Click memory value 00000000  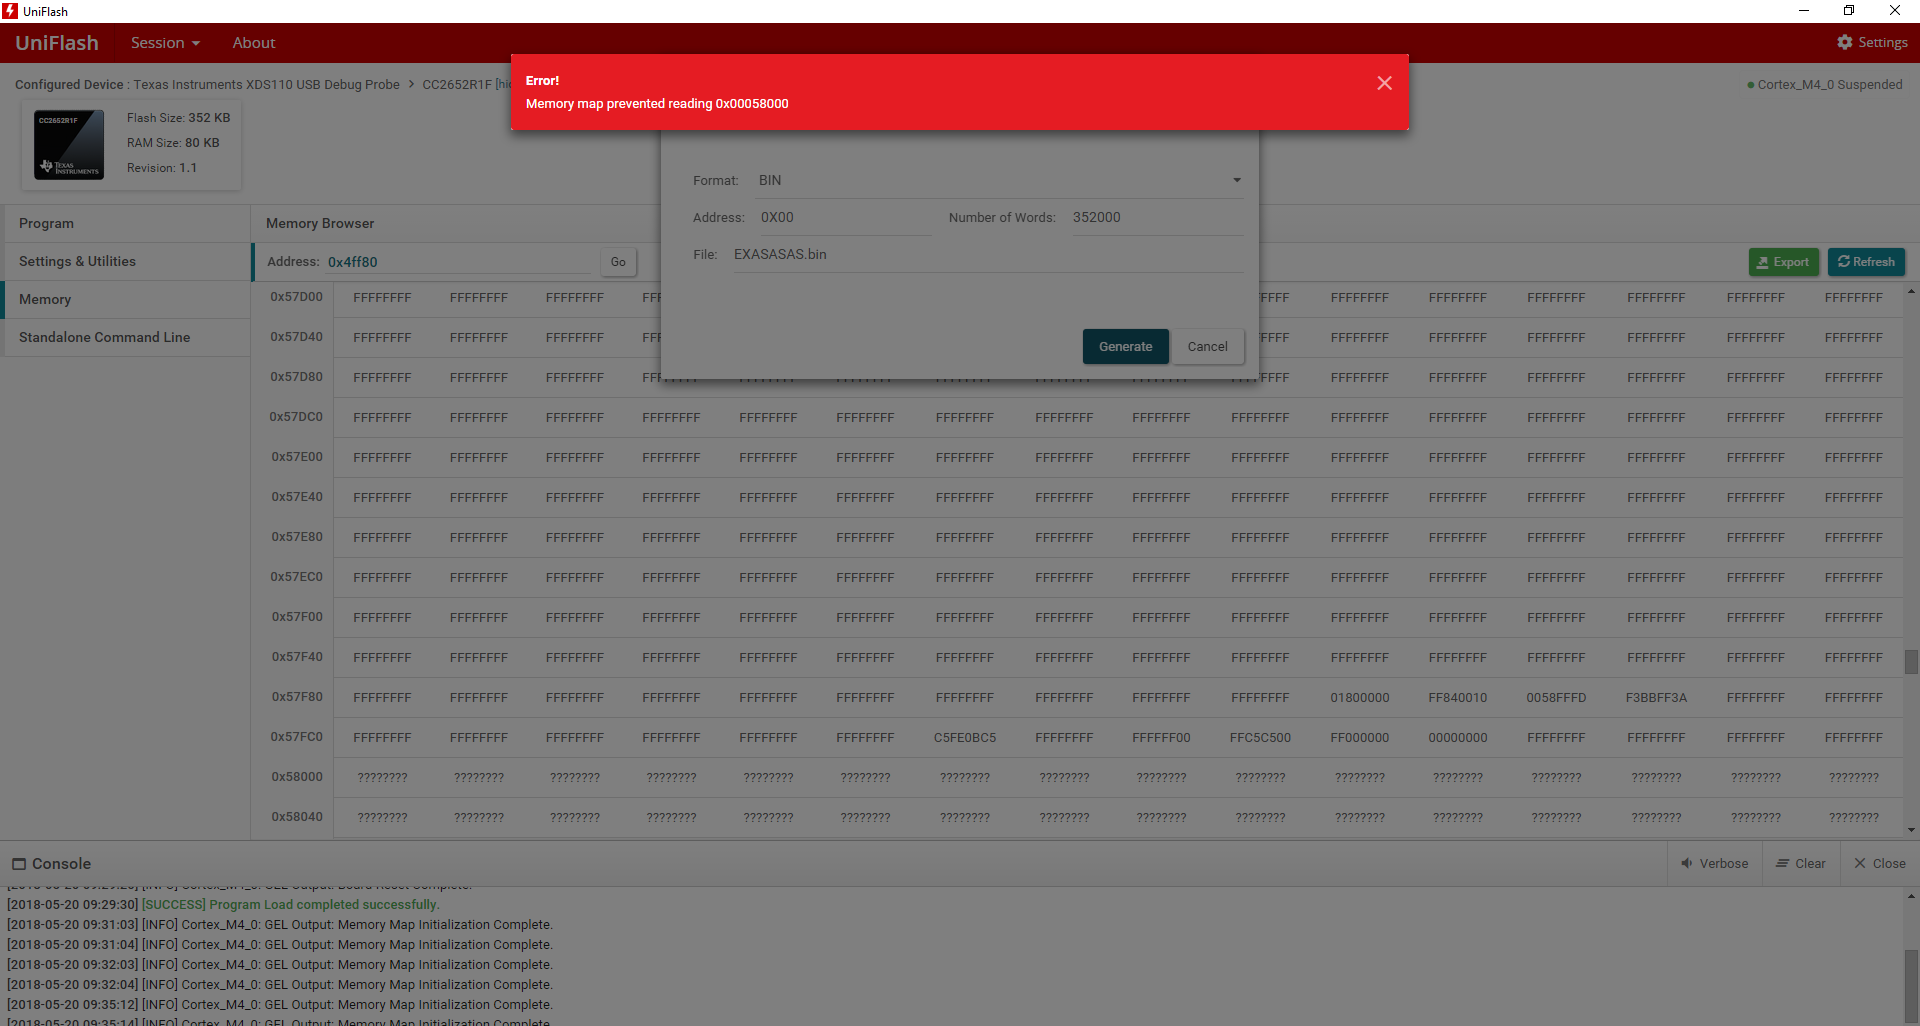(1457, 737)
